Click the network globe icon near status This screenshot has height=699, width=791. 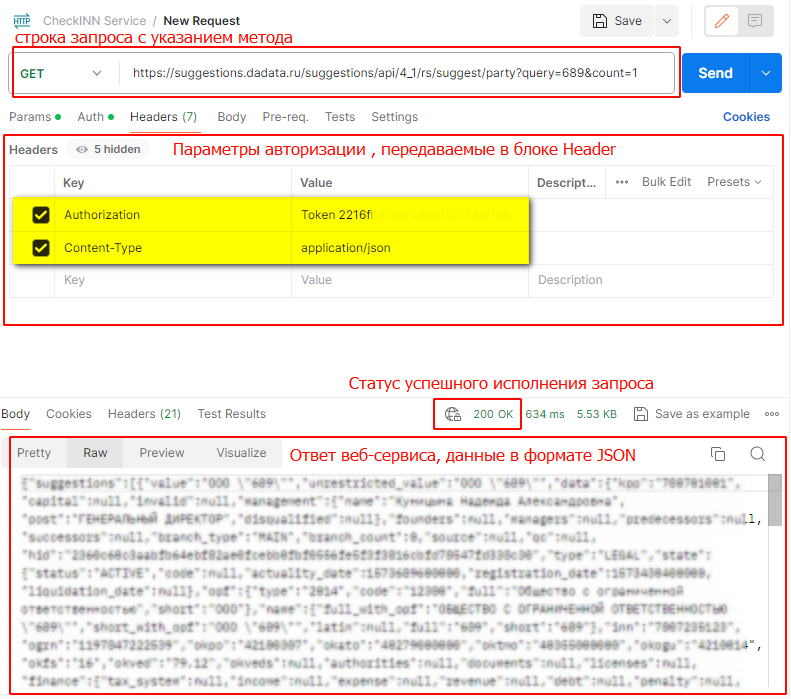(x=453, y=414)
